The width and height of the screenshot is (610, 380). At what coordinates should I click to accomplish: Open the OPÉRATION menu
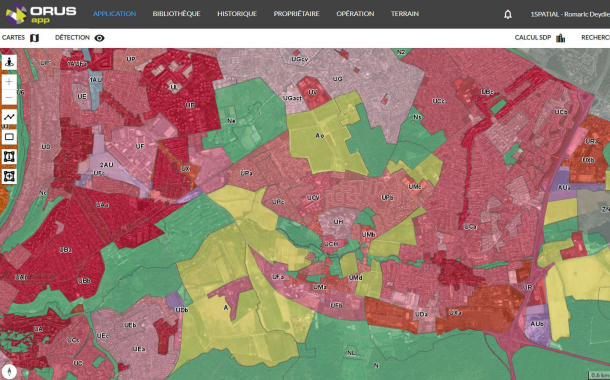pyautogui.click(x=355, y=14)
